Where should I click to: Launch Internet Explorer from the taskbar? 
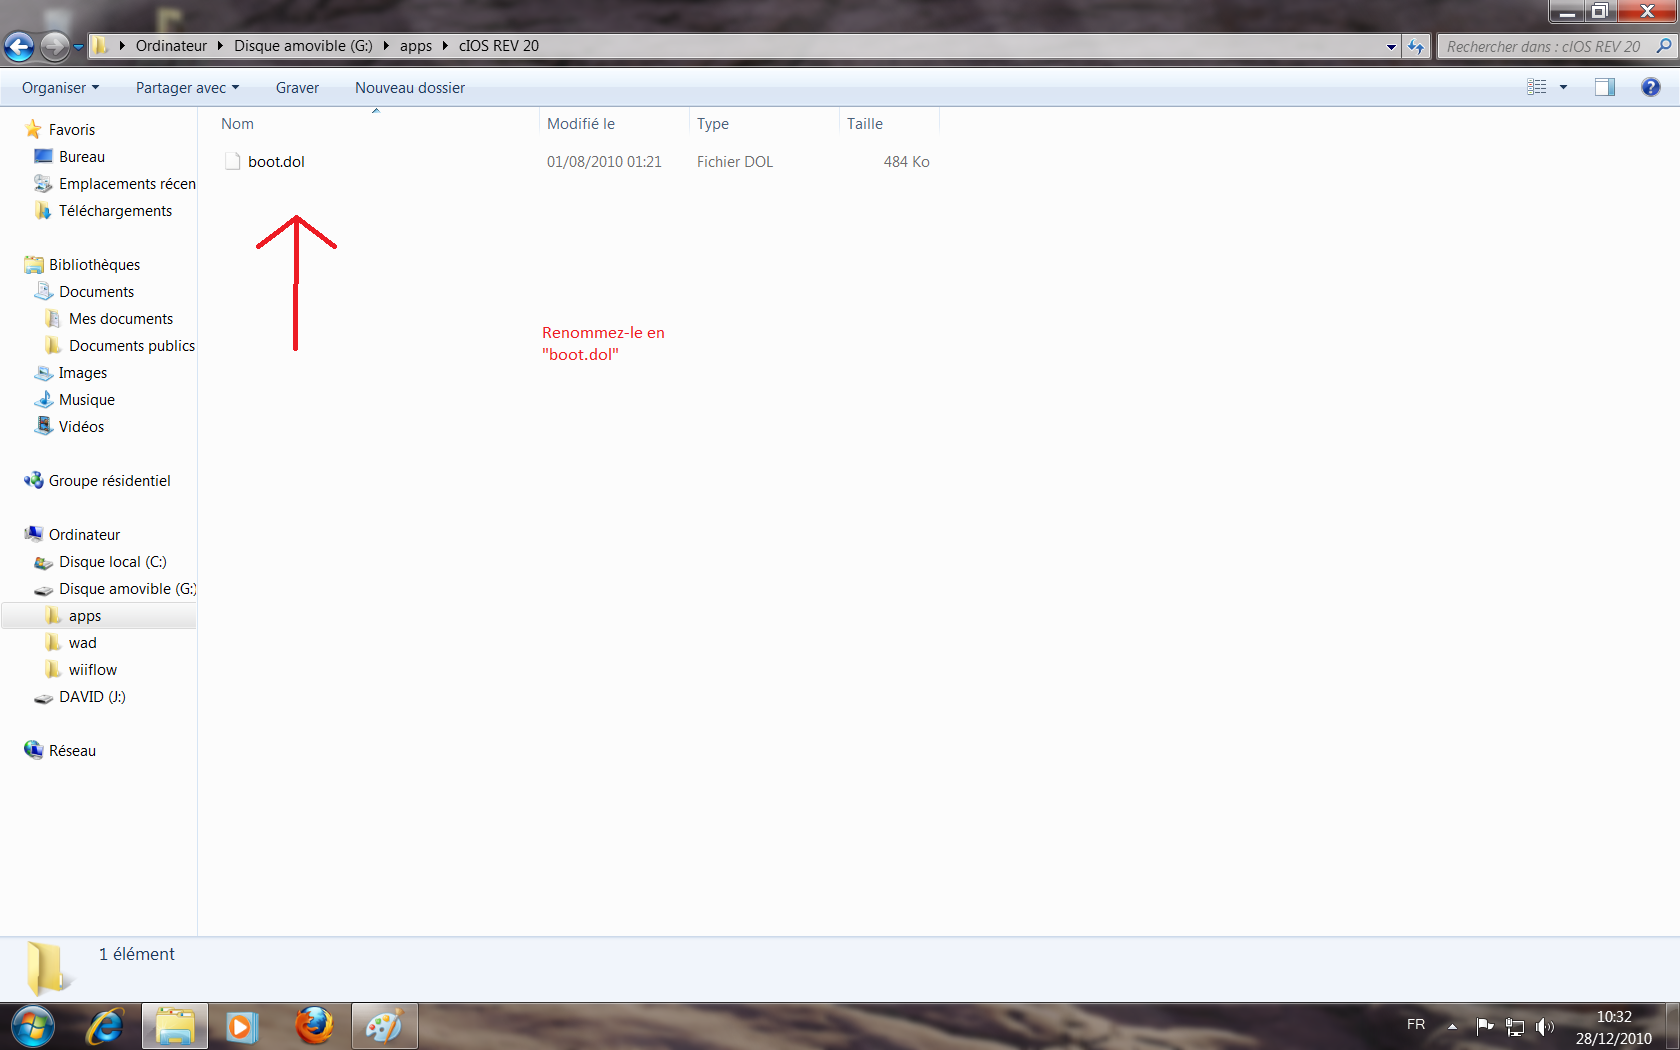[104, 1027]
